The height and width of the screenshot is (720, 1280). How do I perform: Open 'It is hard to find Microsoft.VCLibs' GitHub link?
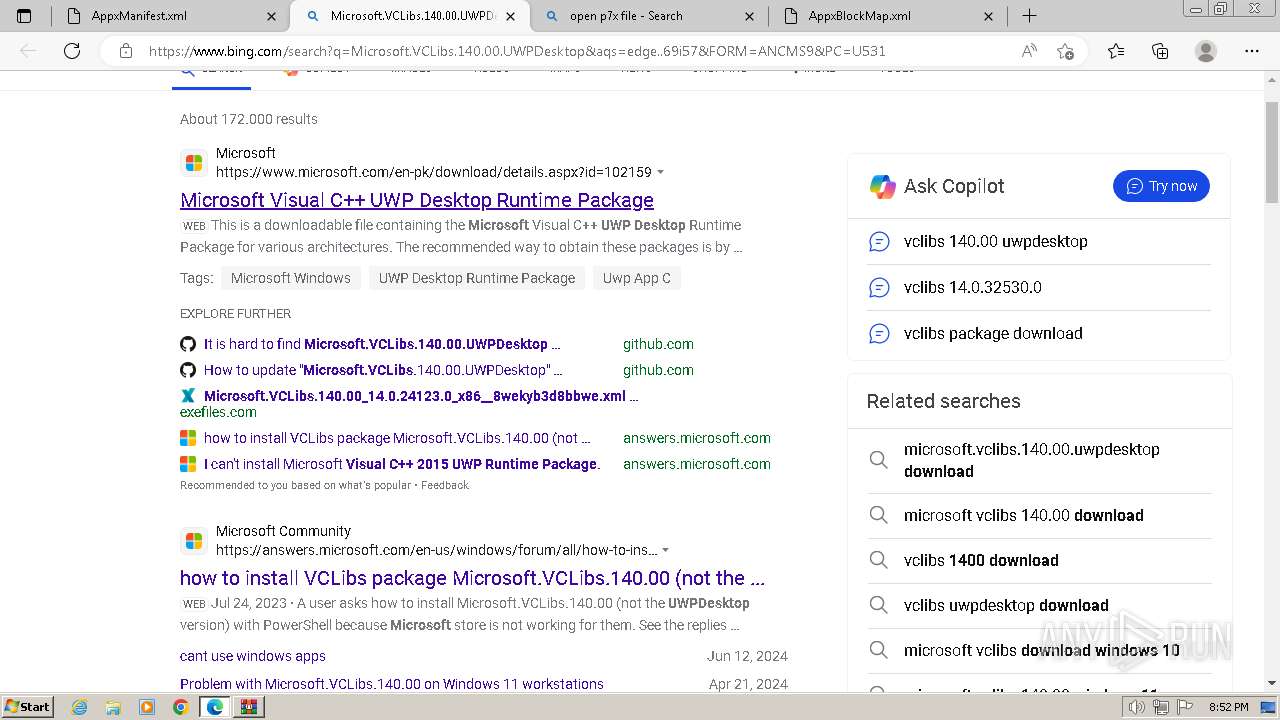point(382,344)
